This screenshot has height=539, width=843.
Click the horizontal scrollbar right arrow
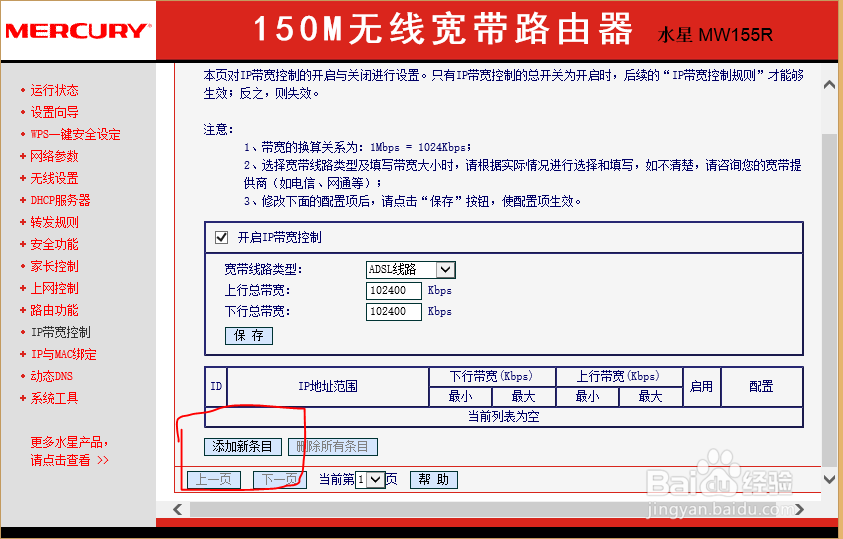point(799,509)
